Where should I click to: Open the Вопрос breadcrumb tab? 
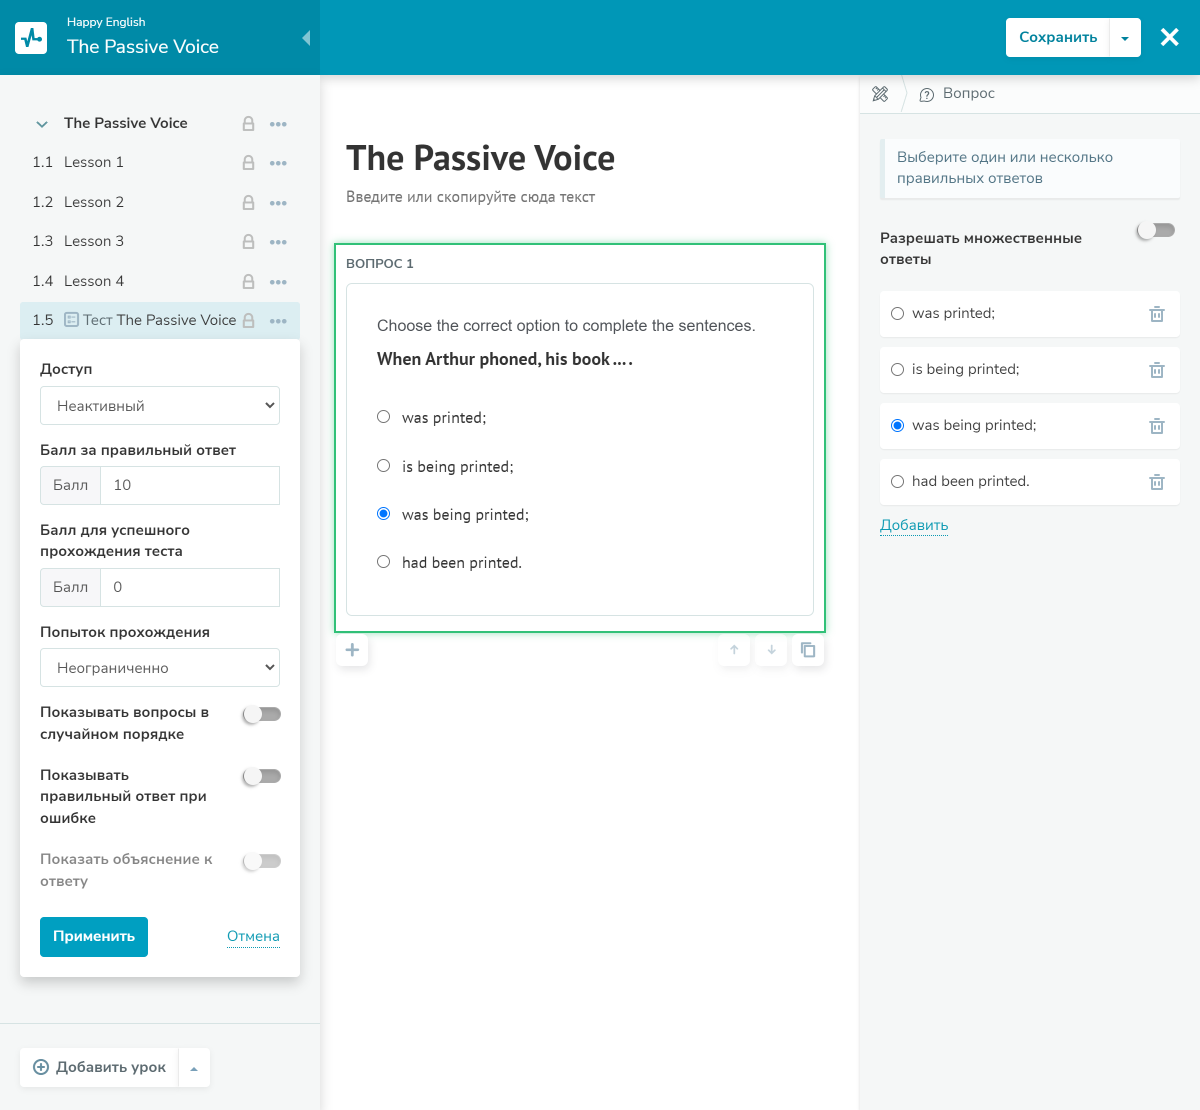point(957,93)
